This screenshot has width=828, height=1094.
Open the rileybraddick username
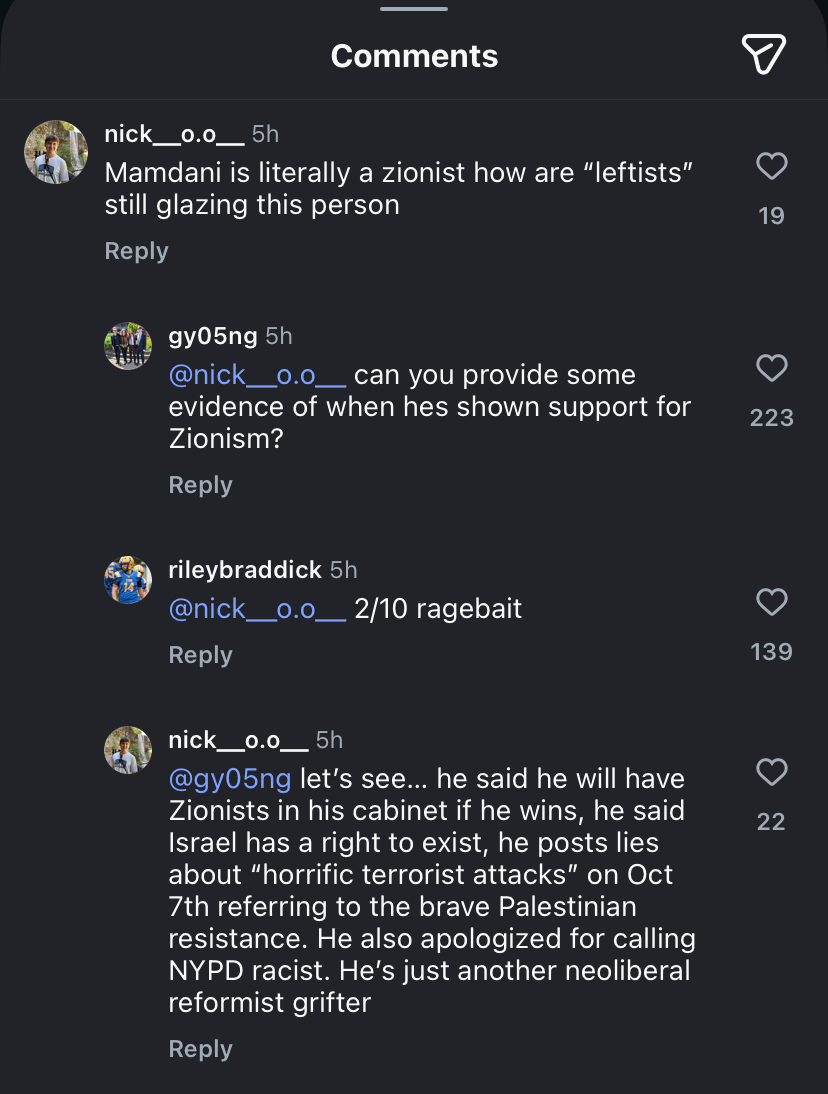pos(245,570)
